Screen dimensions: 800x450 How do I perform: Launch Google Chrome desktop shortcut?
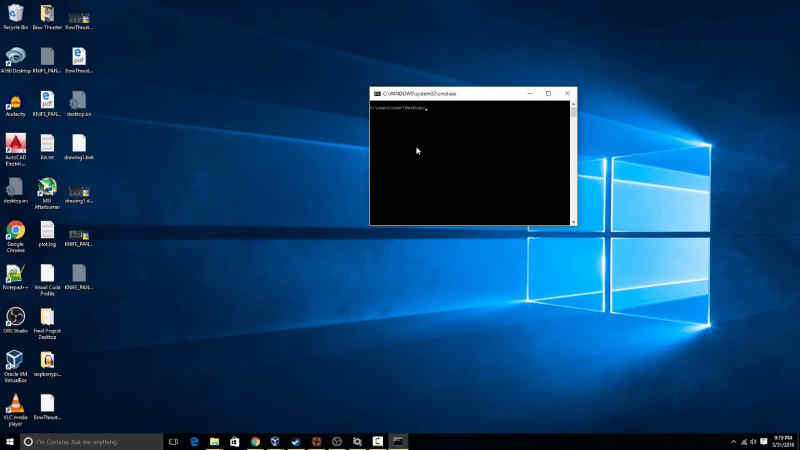15,236
